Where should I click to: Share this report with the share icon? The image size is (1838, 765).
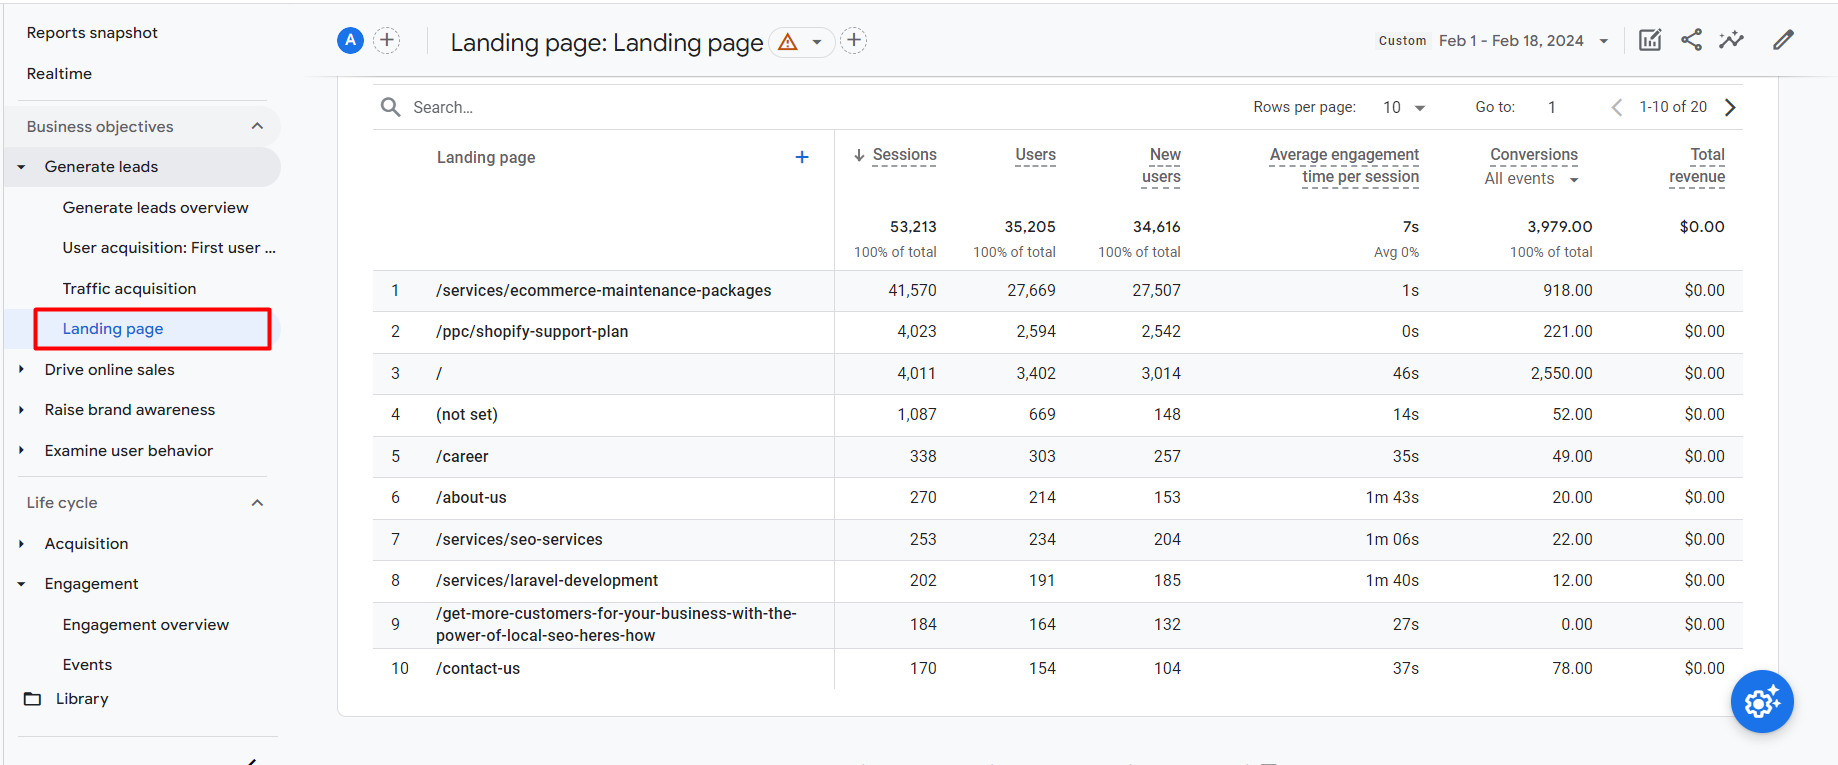pyautogui.click(x=1691, y=40)
